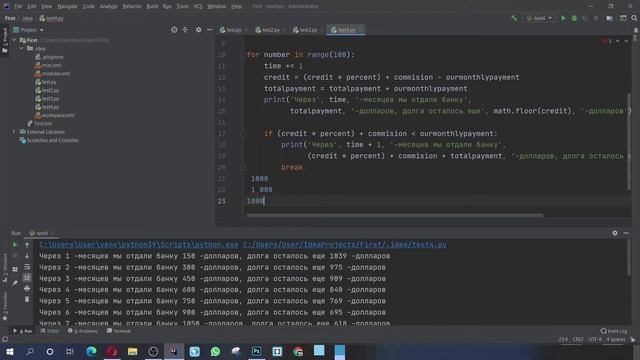Viewport: 640px width, 360px height.
Task: Open the File menu
Action: [18, 6]
